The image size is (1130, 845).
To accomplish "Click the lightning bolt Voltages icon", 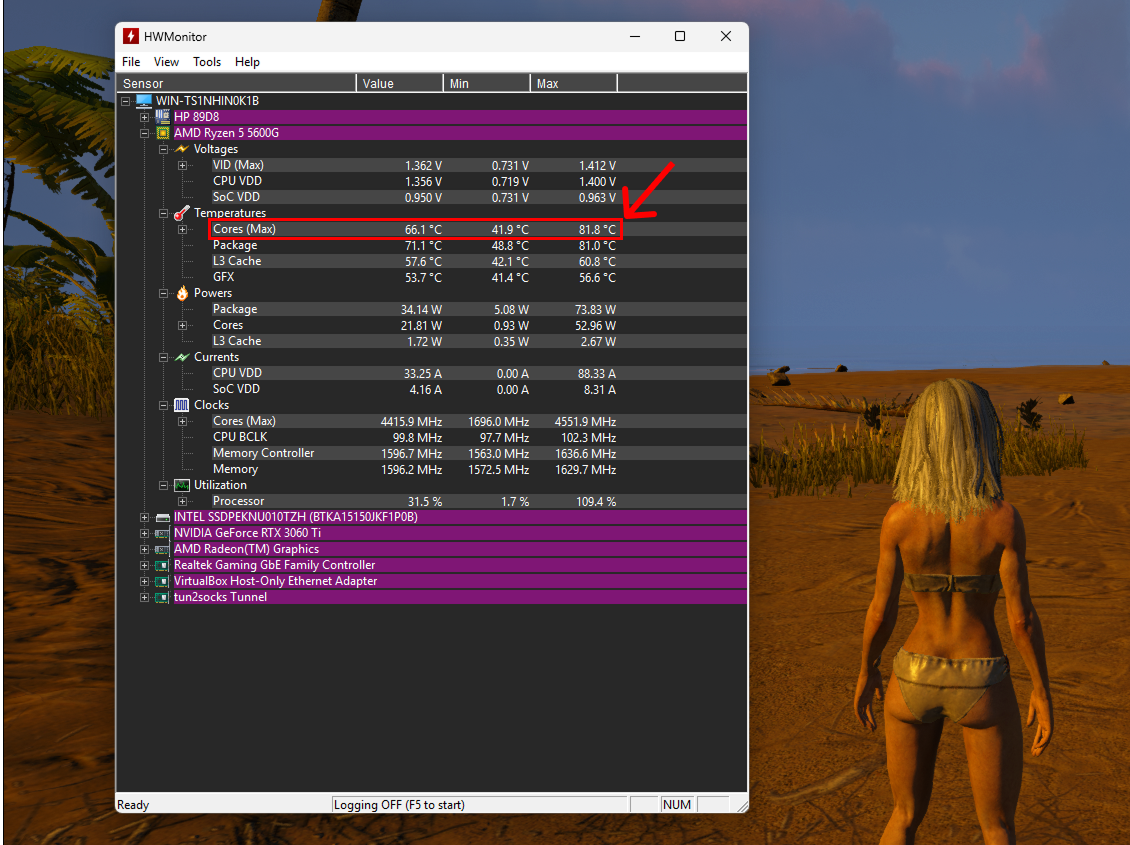I will pyautogui.click(x=182, y=149).
